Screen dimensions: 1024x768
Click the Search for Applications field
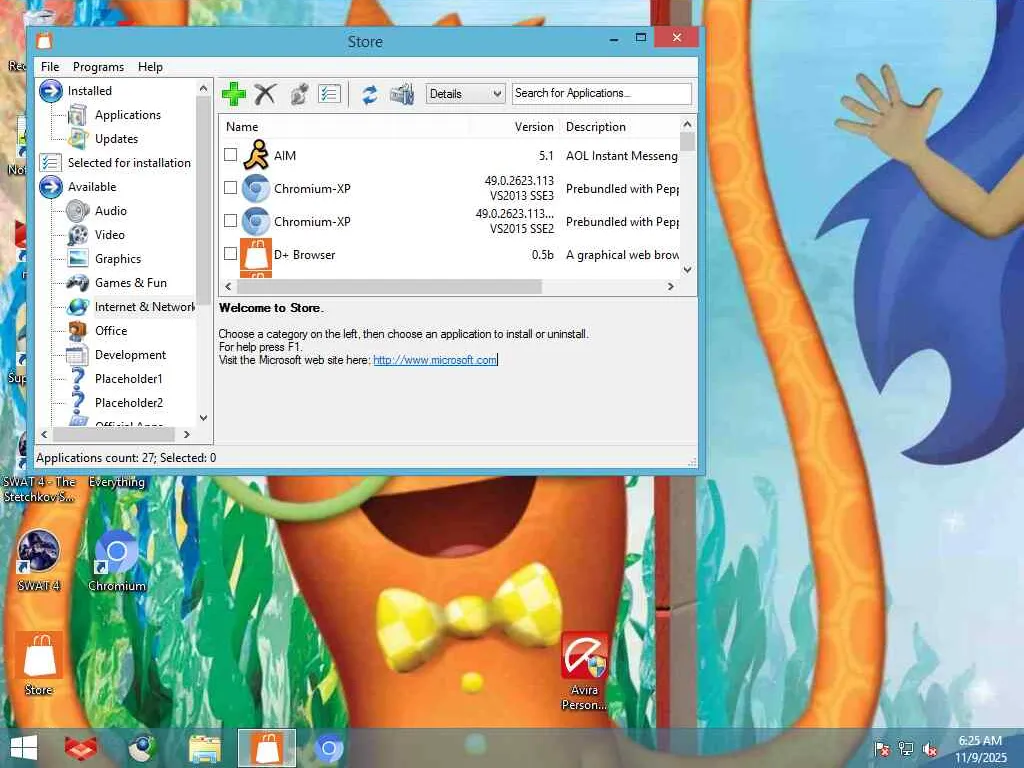click(601, 93)
